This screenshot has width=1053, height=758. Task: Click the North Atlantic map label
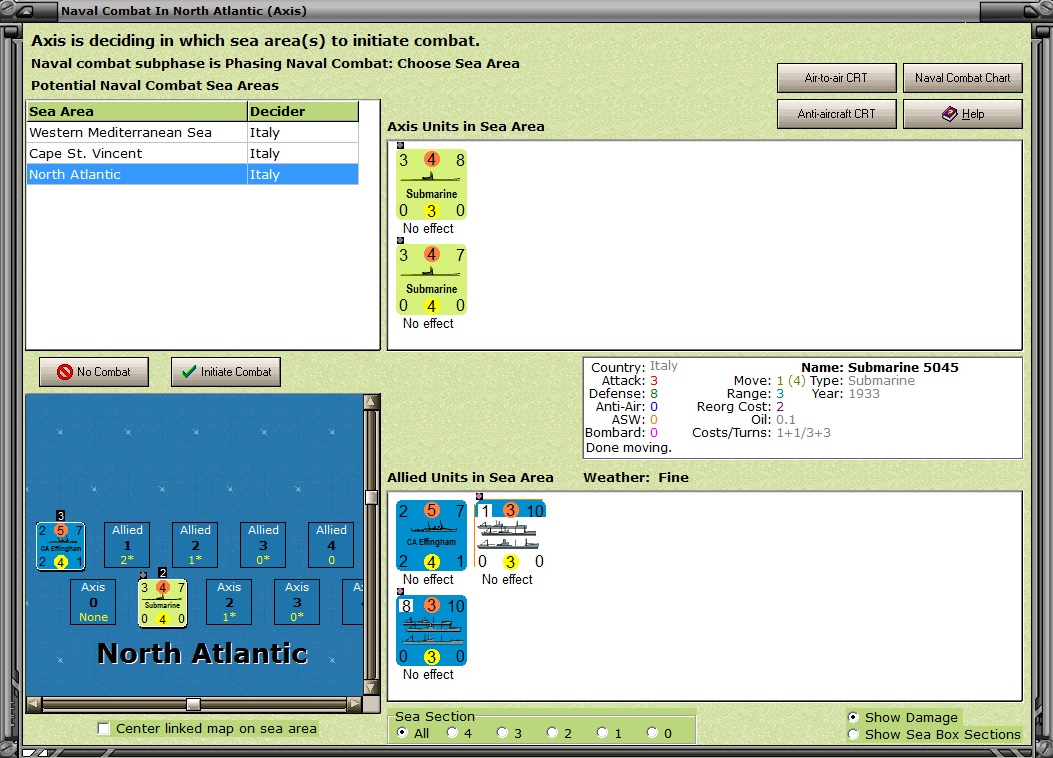tap(202, 653)
